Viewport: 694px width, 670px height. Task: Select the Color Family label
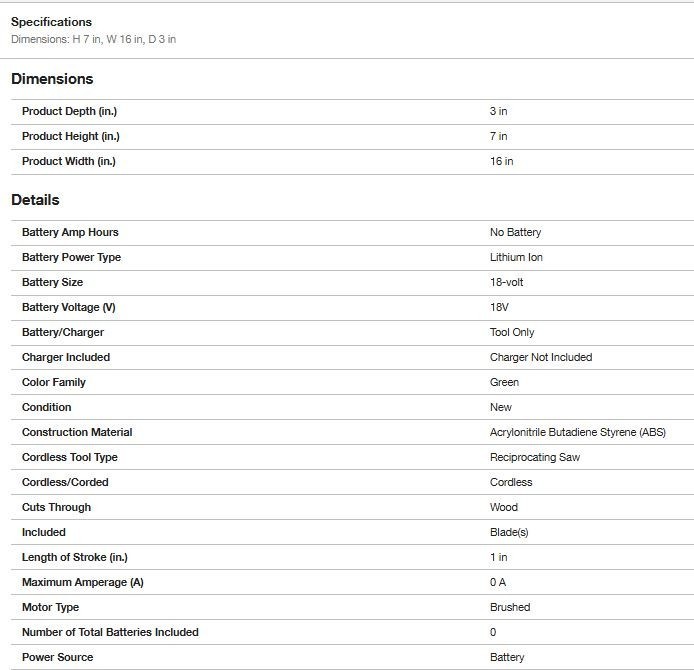tap(54, 383)
